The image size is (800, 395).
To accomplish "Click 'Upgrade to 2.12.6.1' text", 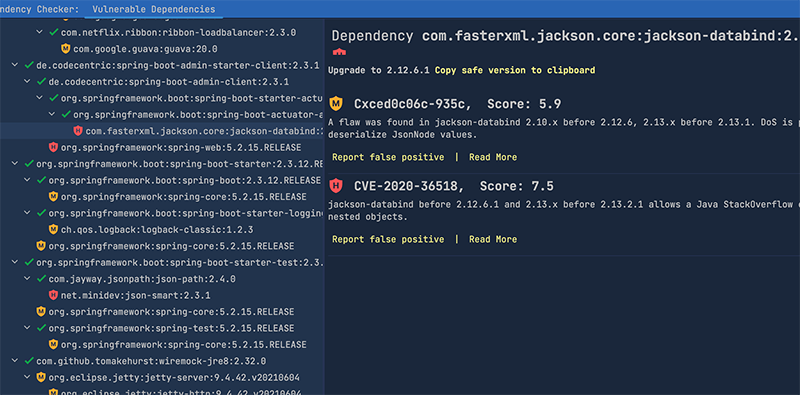I will coord(380,70).
